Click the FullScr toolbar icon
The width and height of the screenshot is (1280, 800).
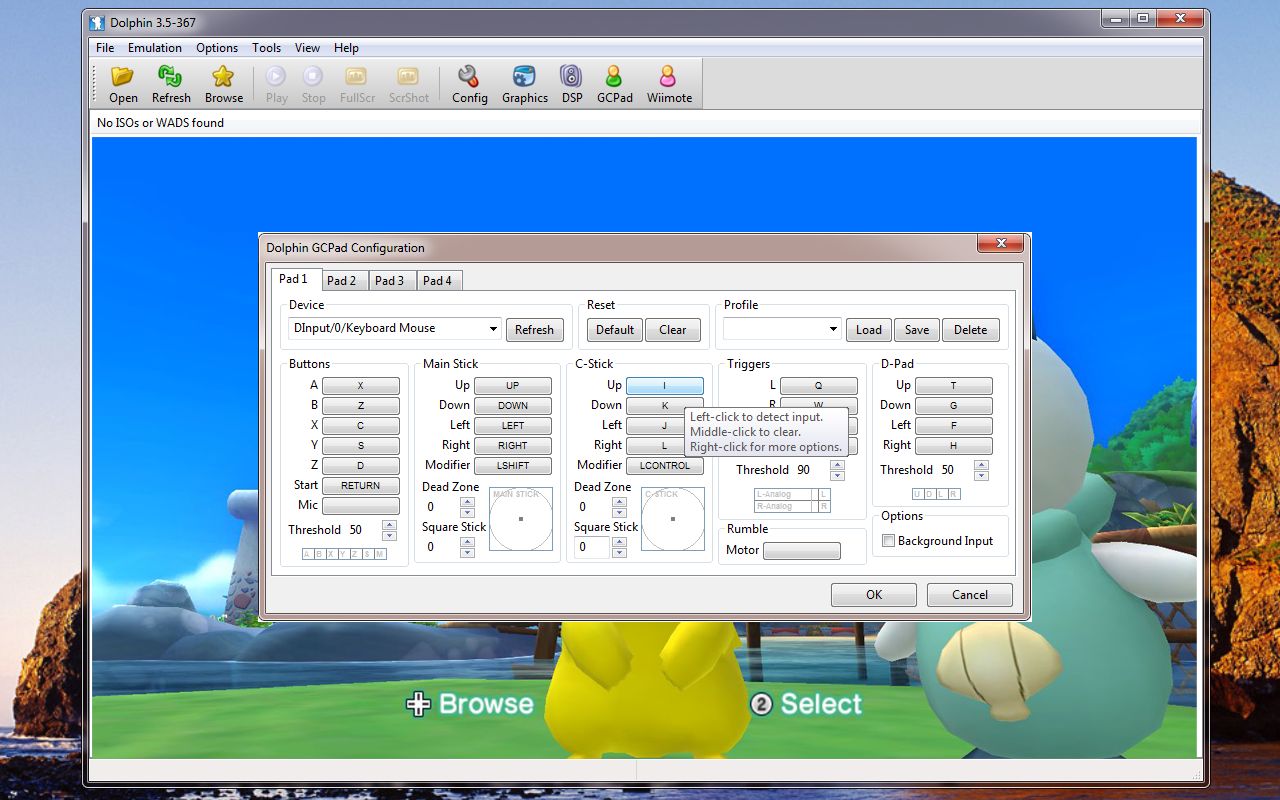click(357, 84)
